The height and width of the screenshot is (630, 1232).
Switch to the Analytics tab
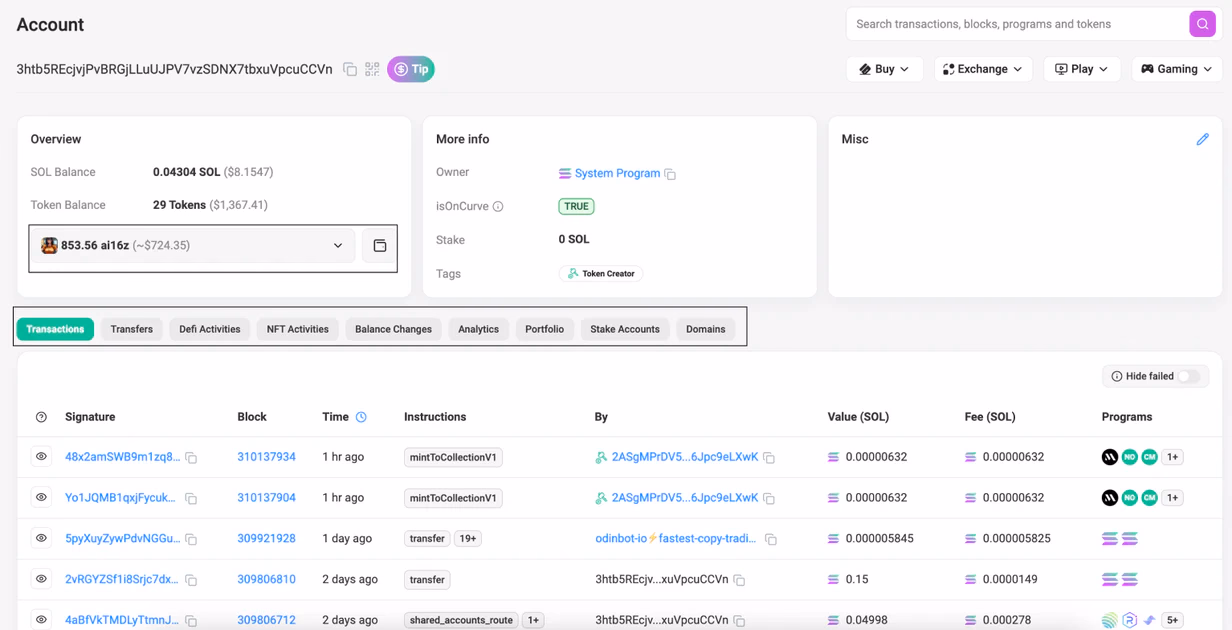(478, 329)
